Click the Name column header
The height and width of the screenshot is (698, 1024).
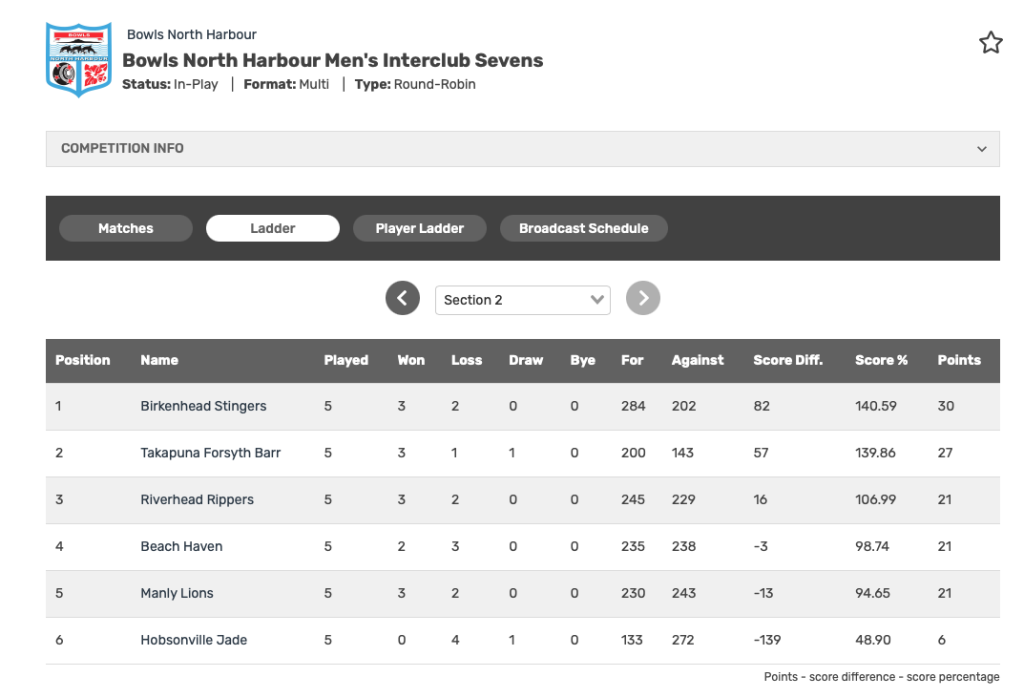tap(159, 360)
